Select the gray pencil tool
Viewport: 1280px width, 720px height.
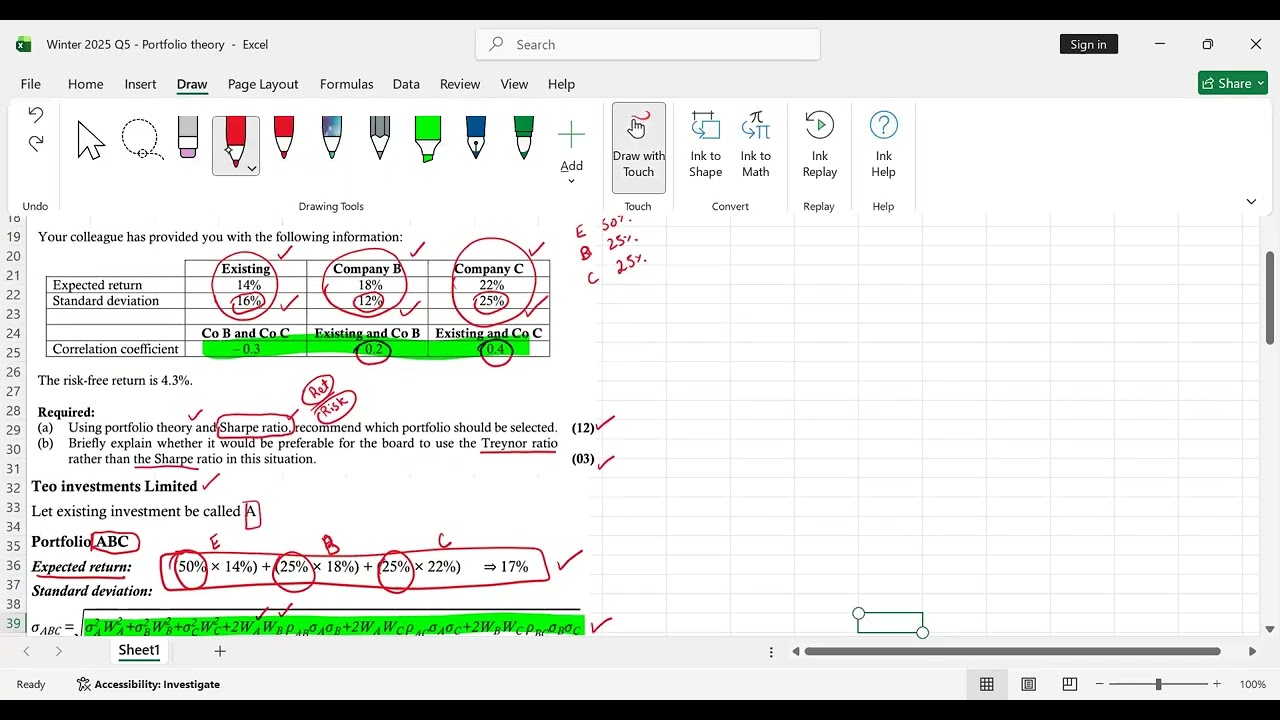pyautogui.click(x=380, y=138)
